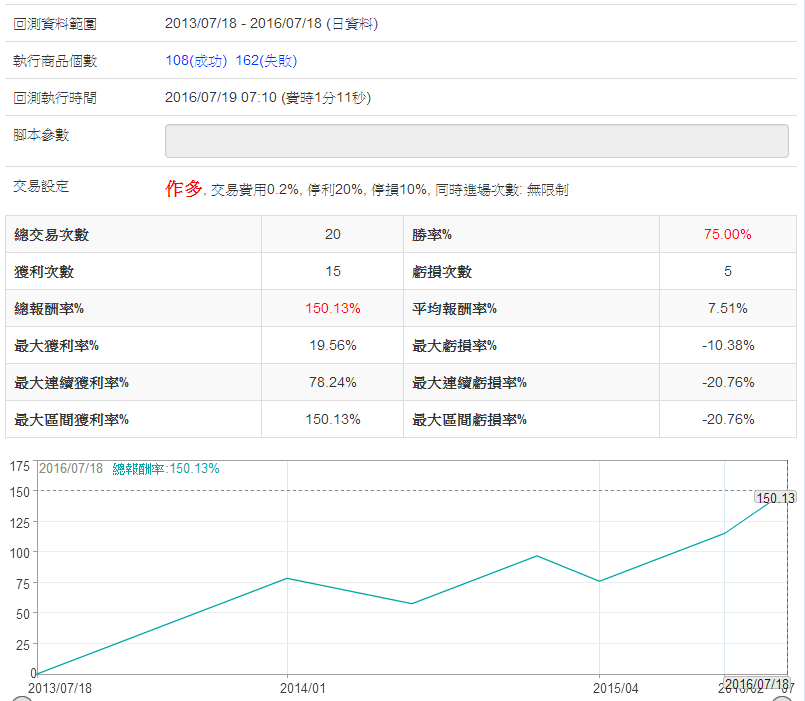Click the 2013/07/18 - 2016/07/18 date range text
Screen dimensions: 805x701
pos(271,24)
